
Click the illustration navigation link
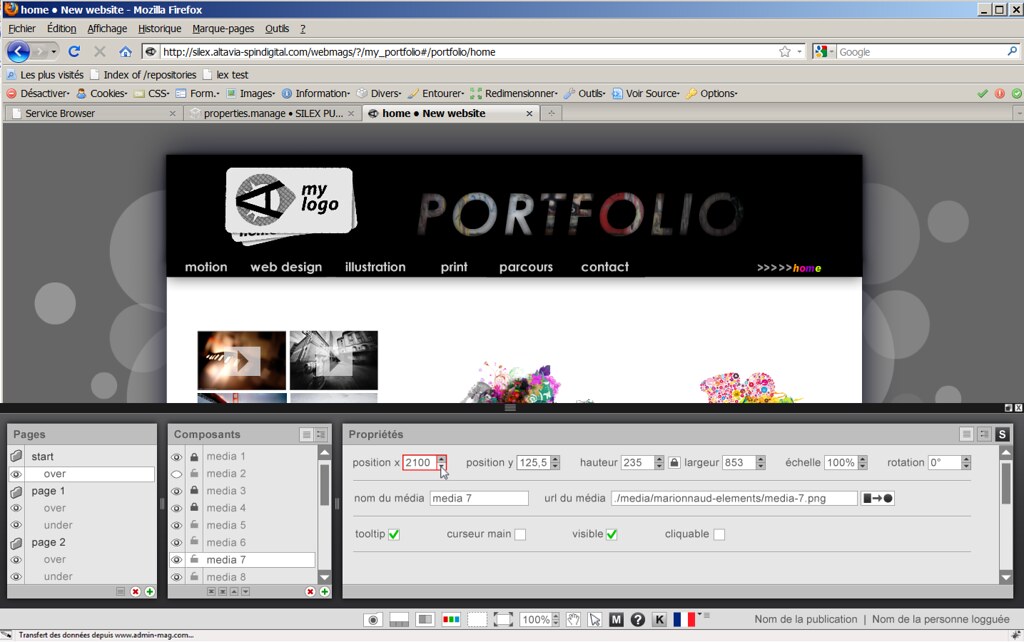pos(375,267)
